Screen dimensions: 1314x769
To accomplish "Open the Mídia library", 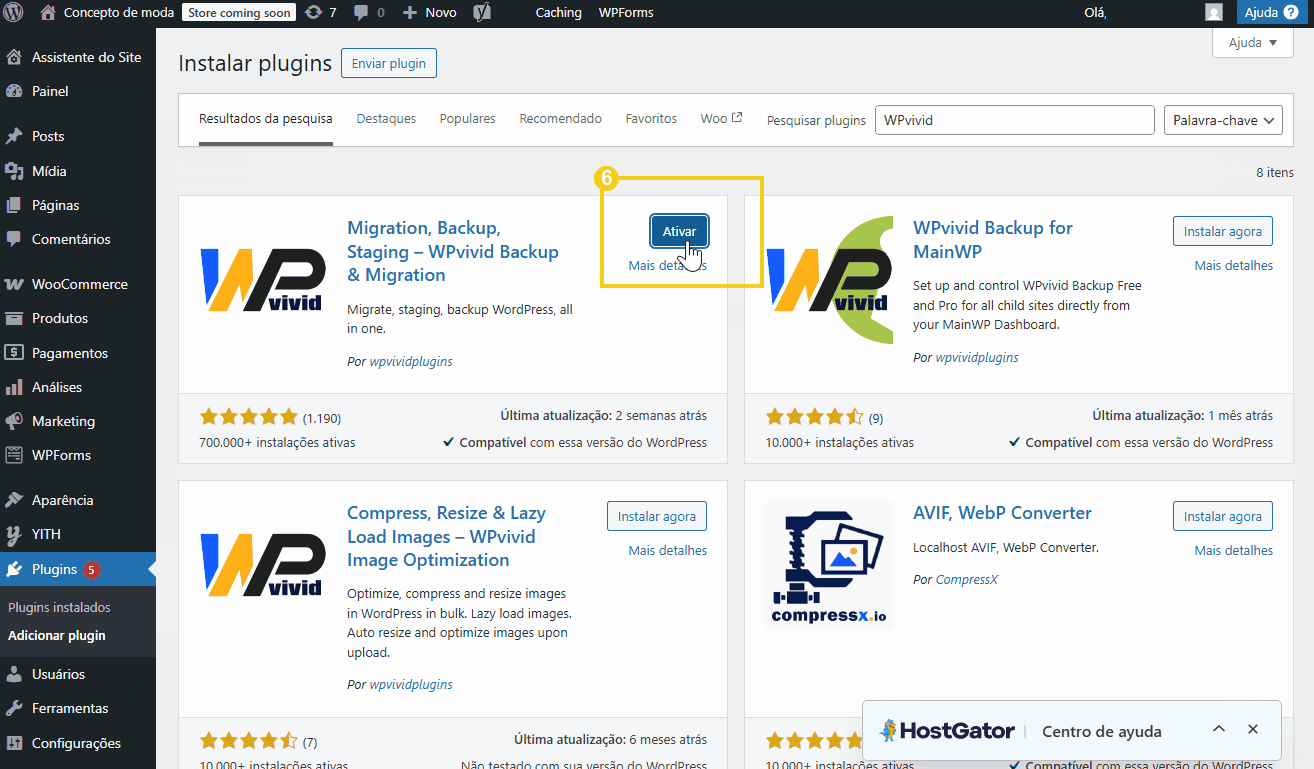I will 78,171.
